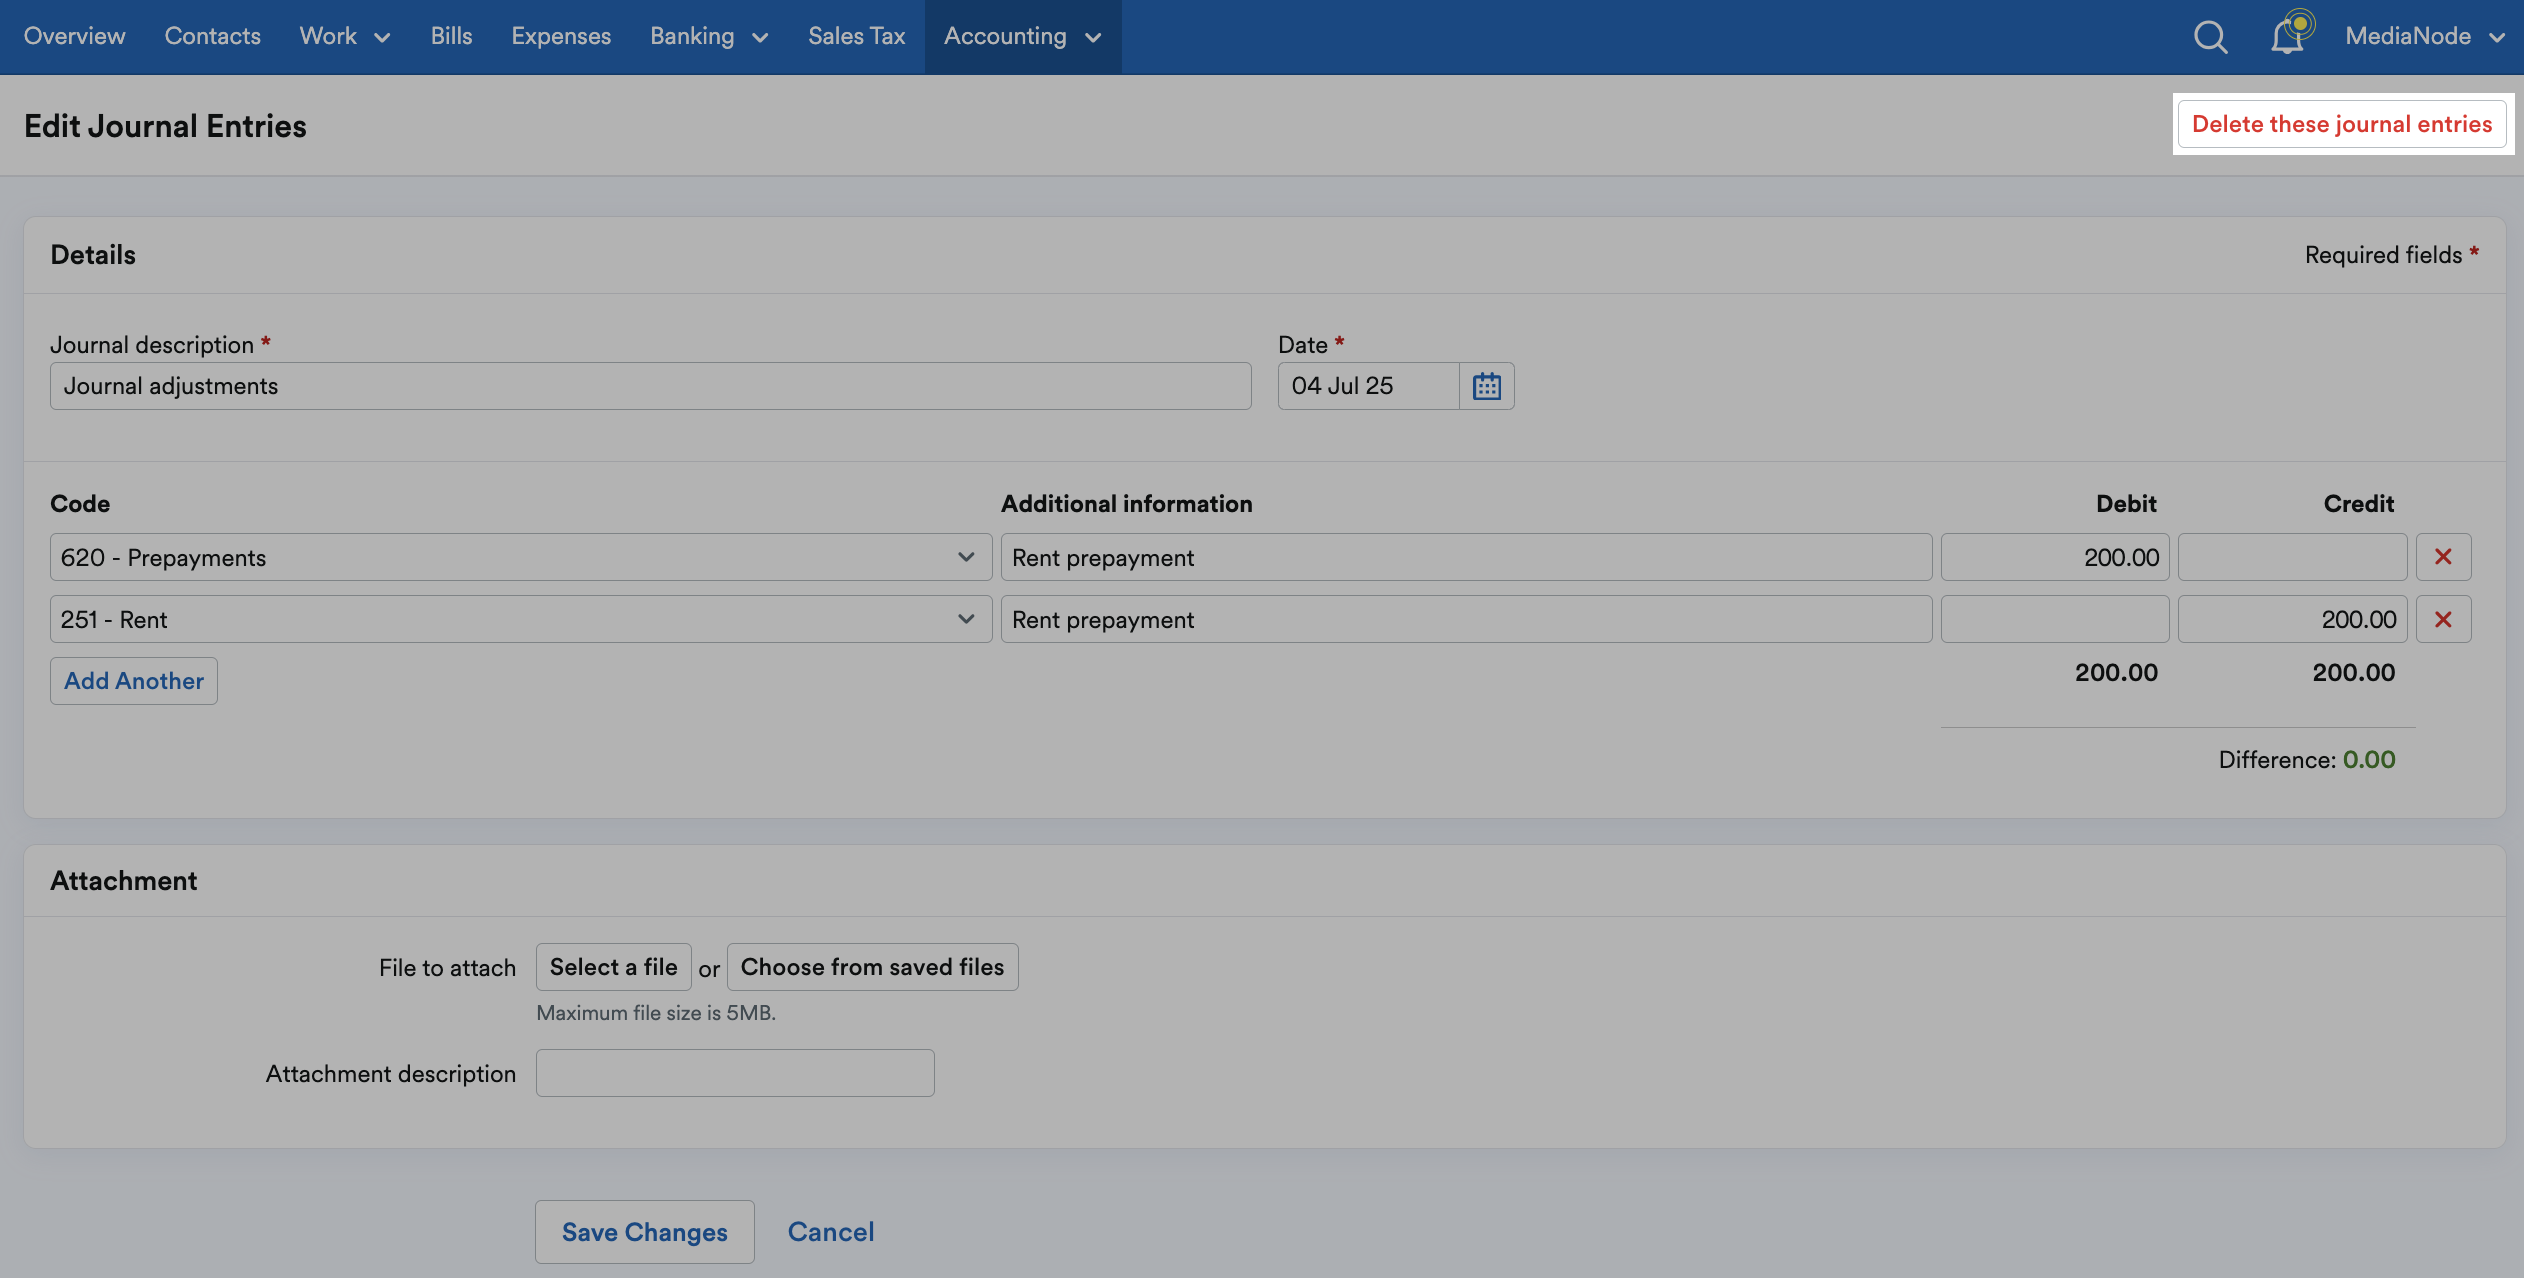Open the Bills page
This screenshot has width=2524, height=1278.
click(451, 37)
